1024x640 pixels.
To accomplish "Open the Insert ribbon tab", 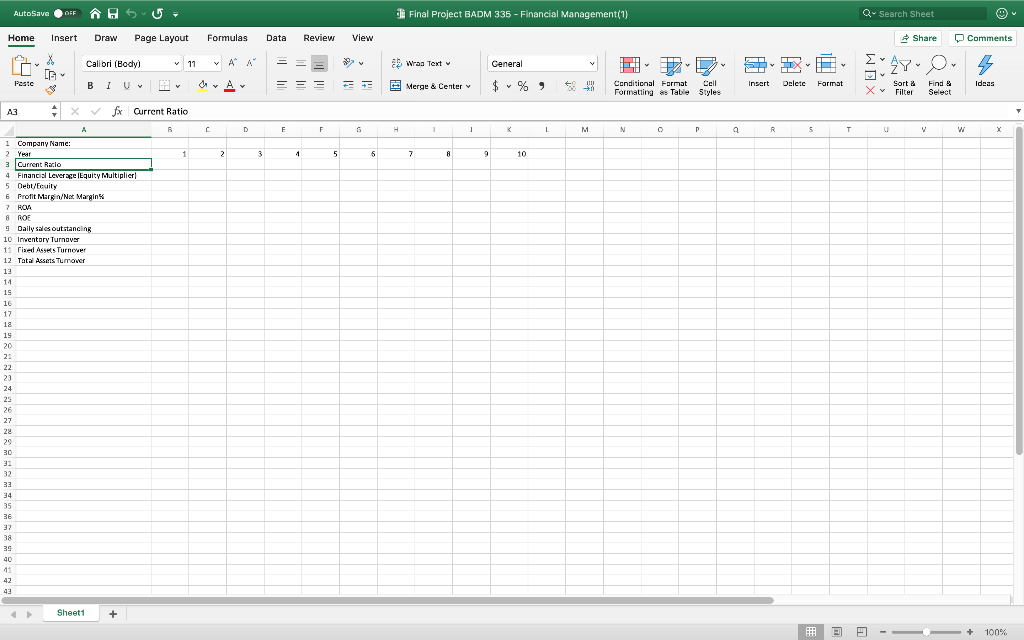I will [64, 38].
